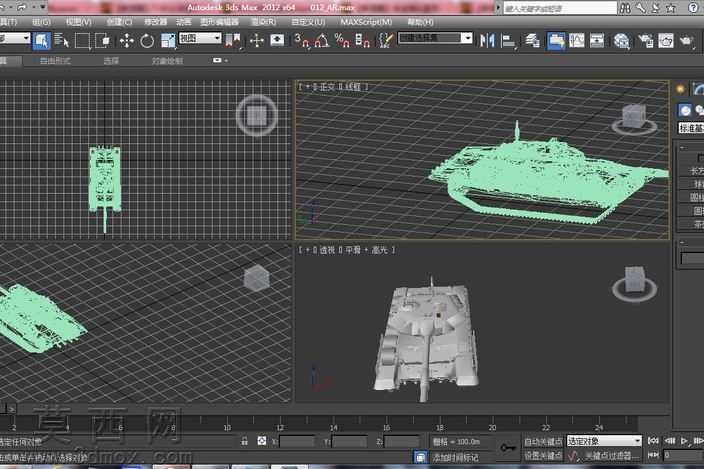Open the key selection target dropdown
This screenshot has width=704, height=469.
(x=604, y=441)
